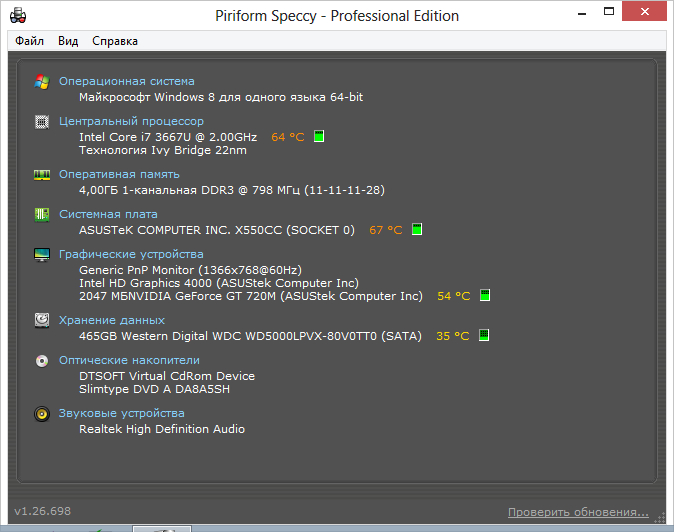Screen dimensions: 674x532
Task: Select the Generic PnP Monitor line
Action: tap(190, 270)
